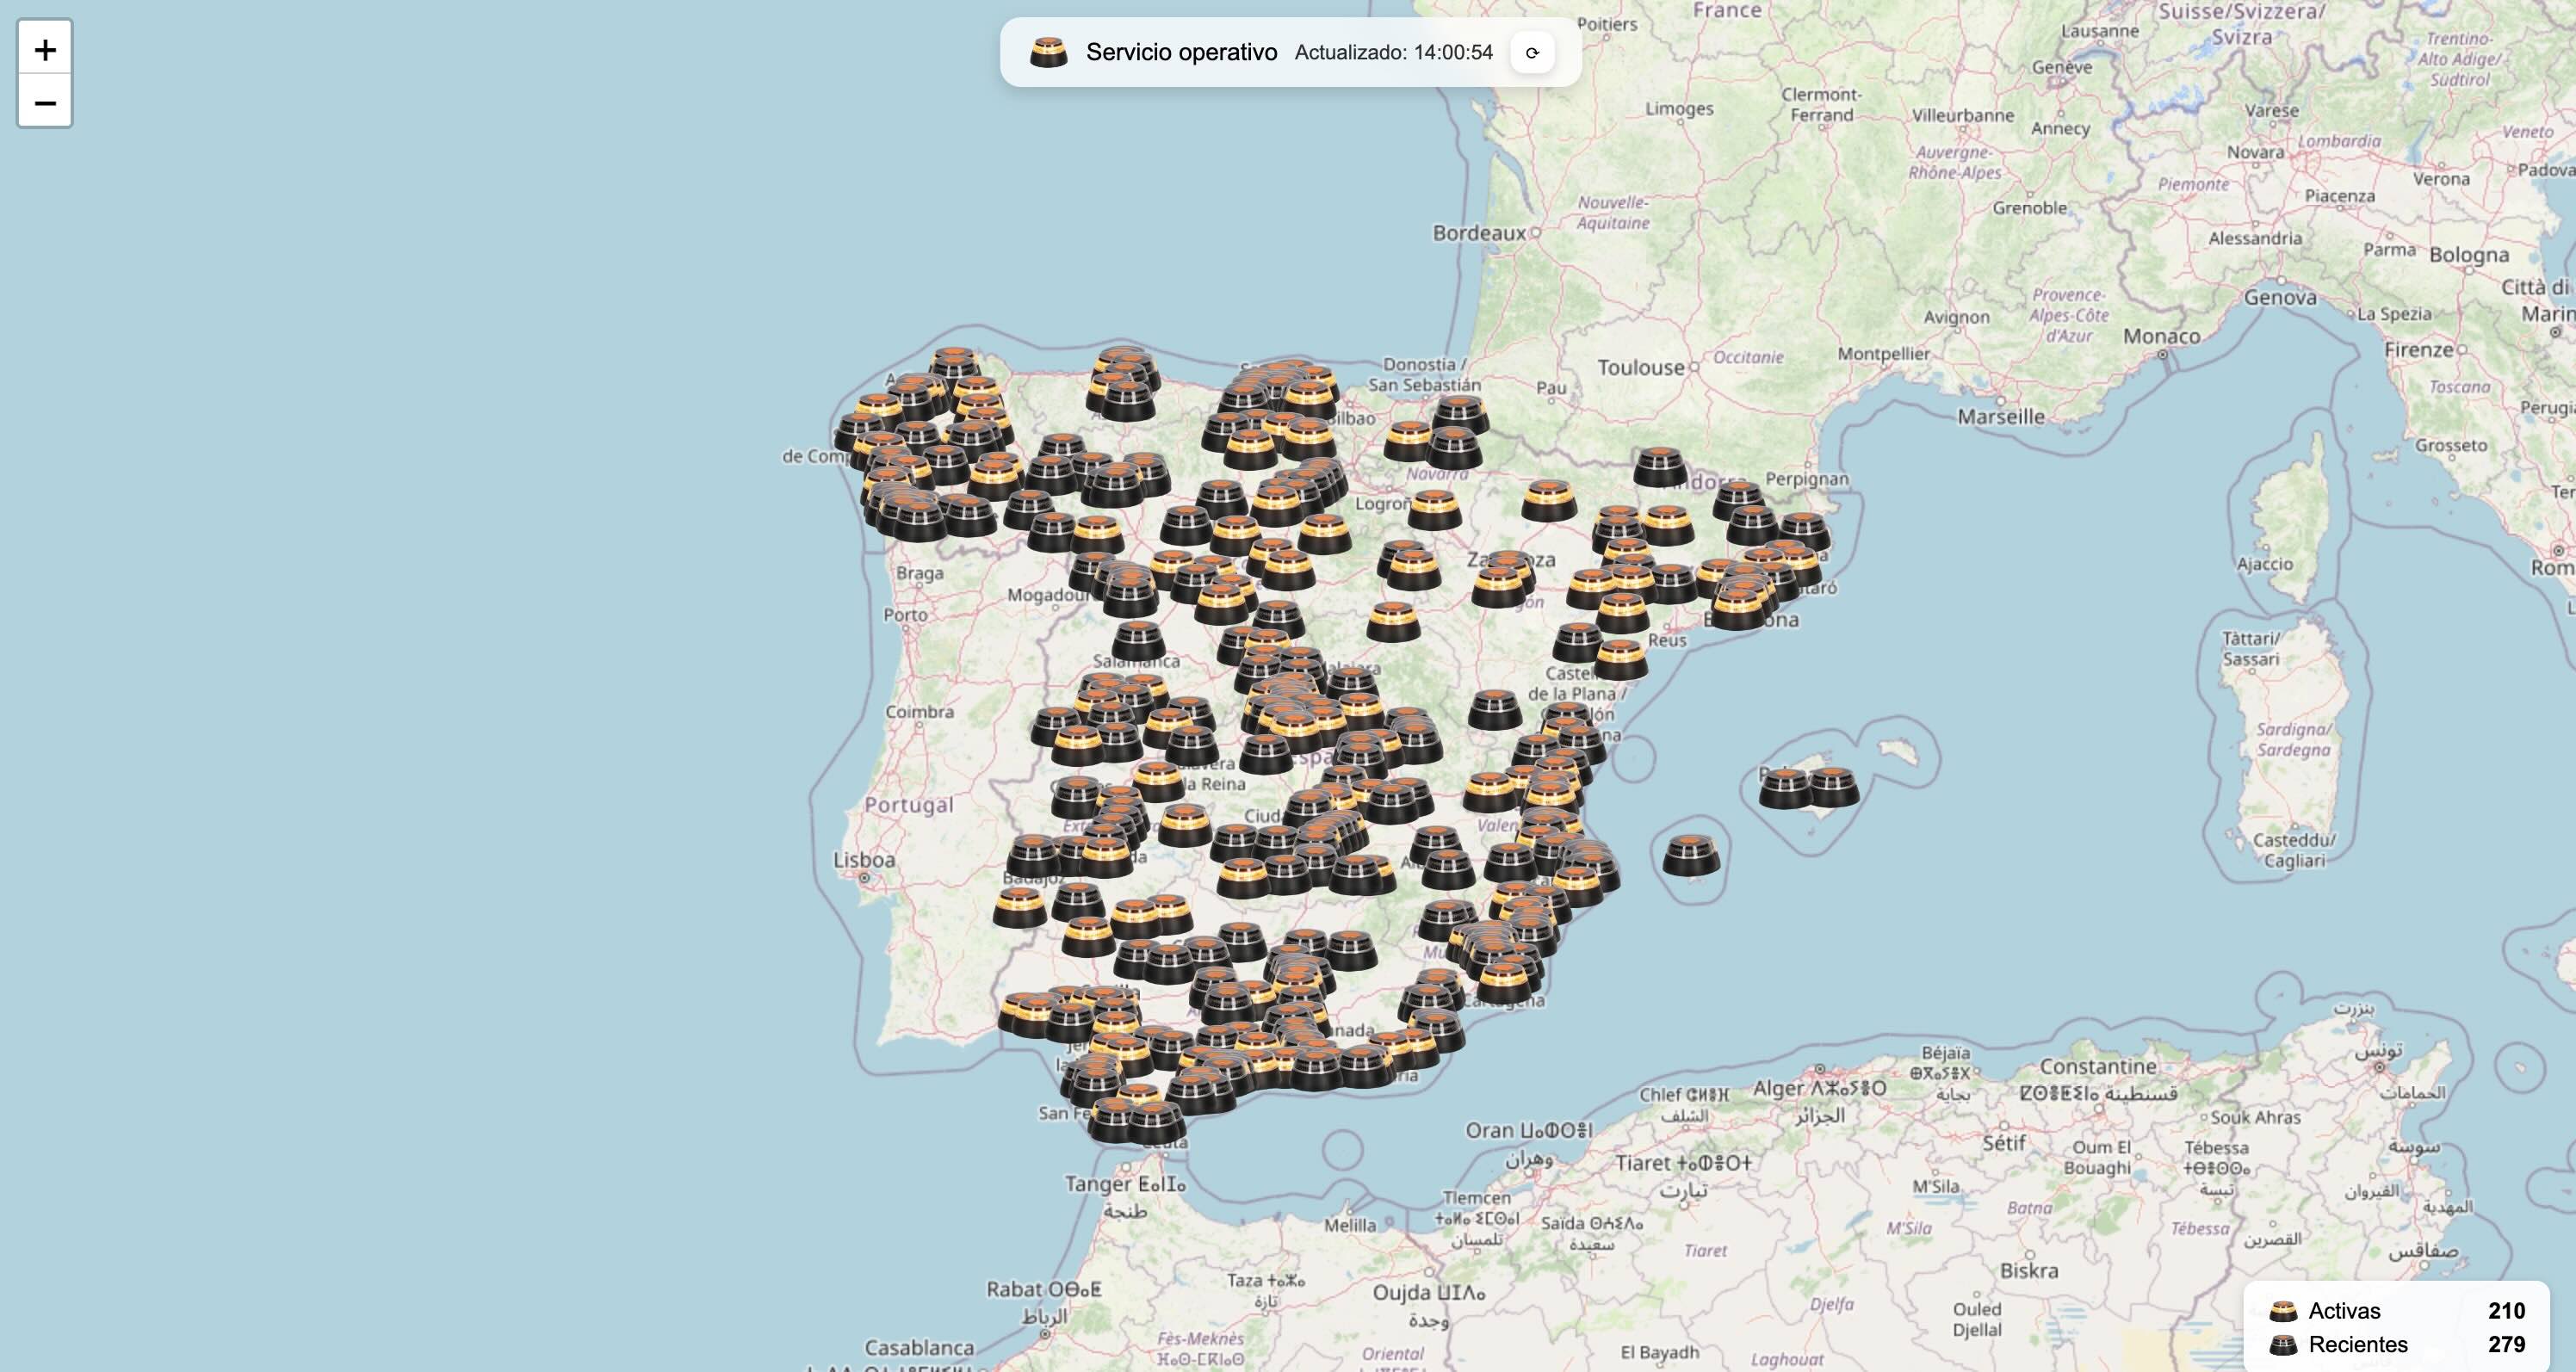Refresh the beacon data
Viewport: 2576px width, 1372px height.
1531,53
